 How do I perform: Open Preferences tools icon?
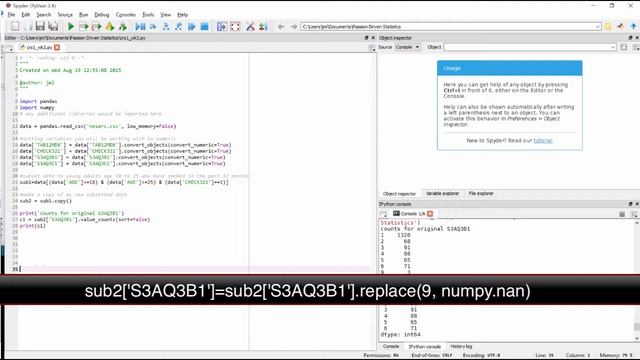[250, 27]
